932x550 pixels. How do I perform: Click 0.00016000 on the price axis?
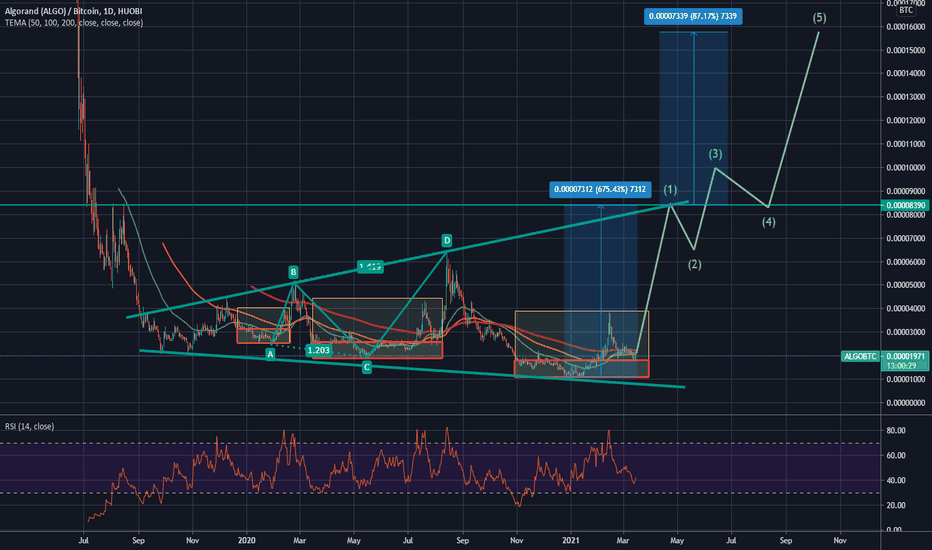point(906,27)
